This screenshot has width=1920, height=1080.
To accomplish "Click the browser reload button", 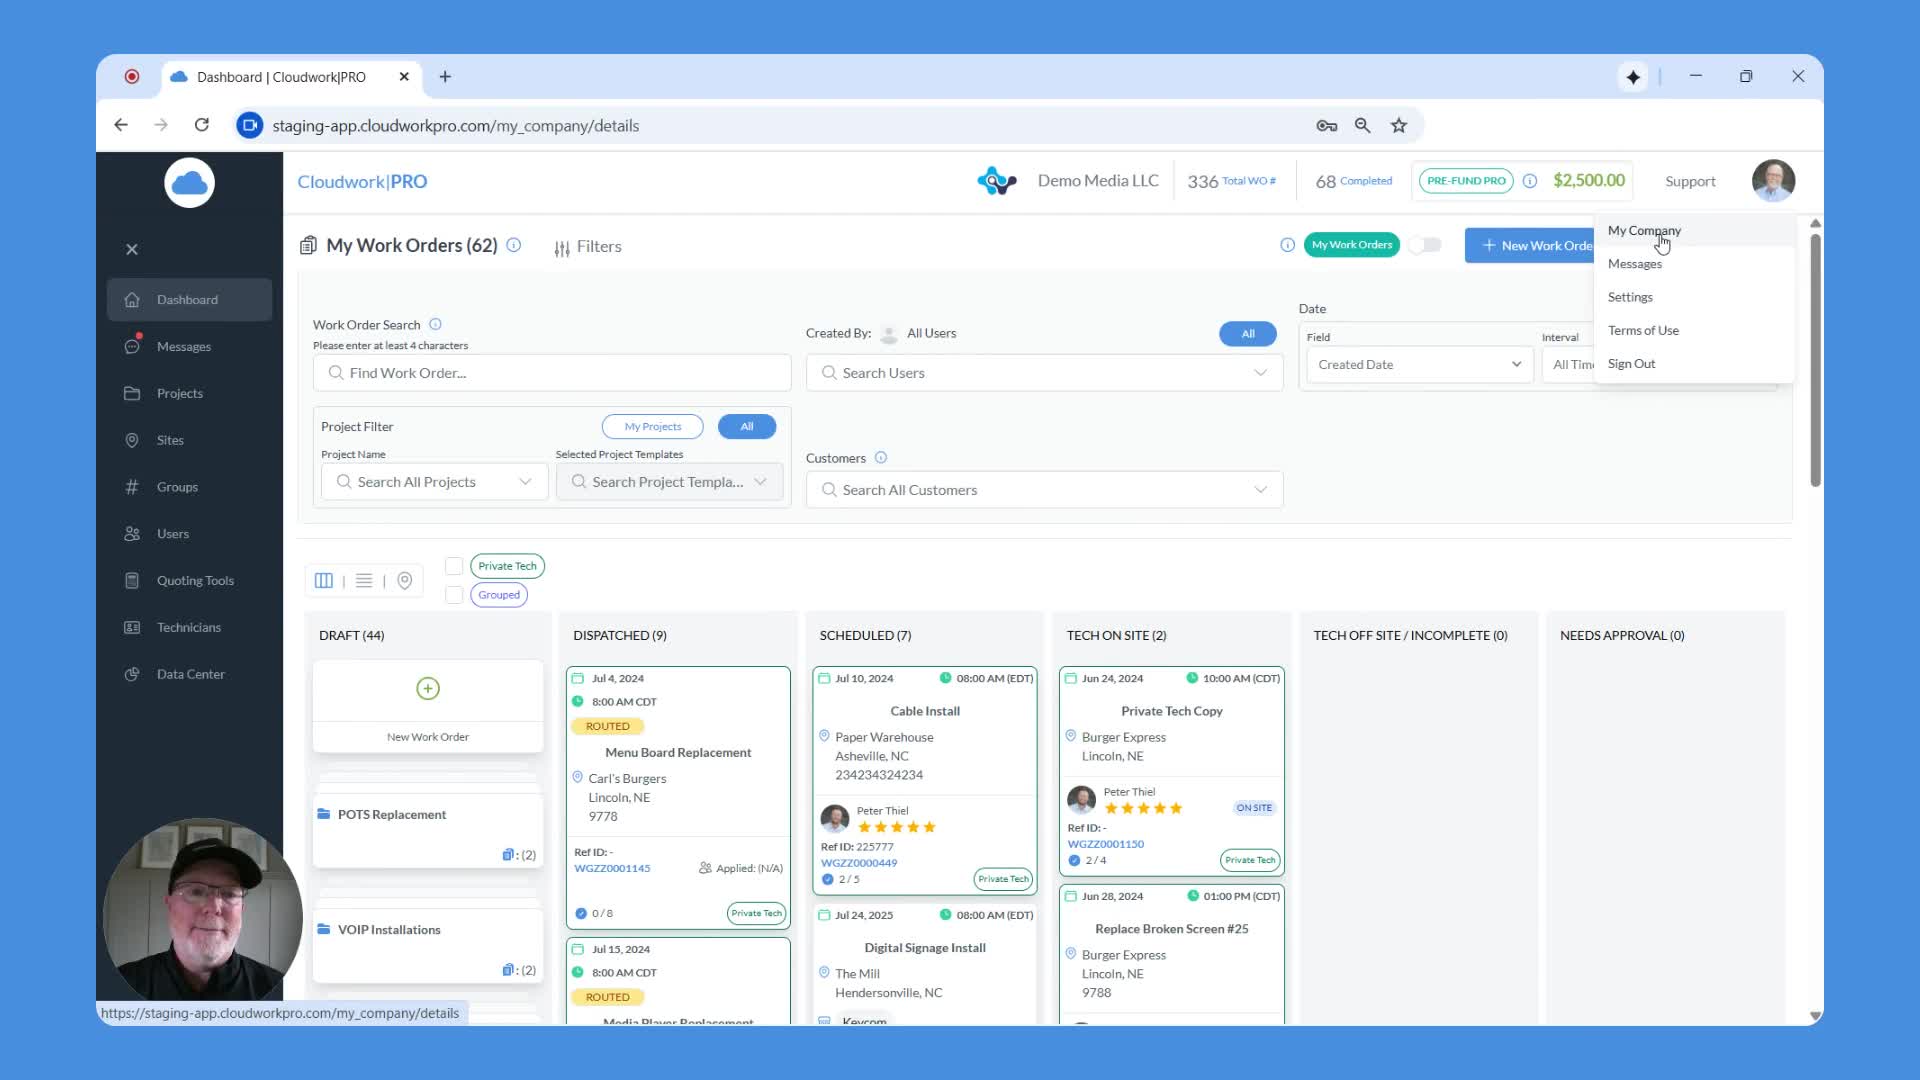I will [x=202, y=125].
